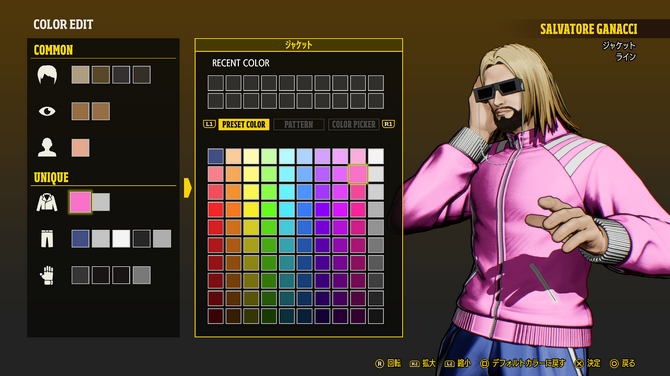Select the blue pants color swatch
Screen dimensions: 670x376
pyautogui.click(x=80, y=239)
